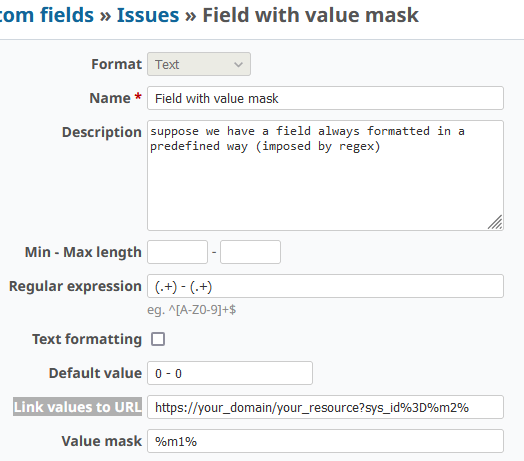The image size is (524, 461).
Task: Click the Default value field containing 0 - 0
Action: click(x=230, y=373)
